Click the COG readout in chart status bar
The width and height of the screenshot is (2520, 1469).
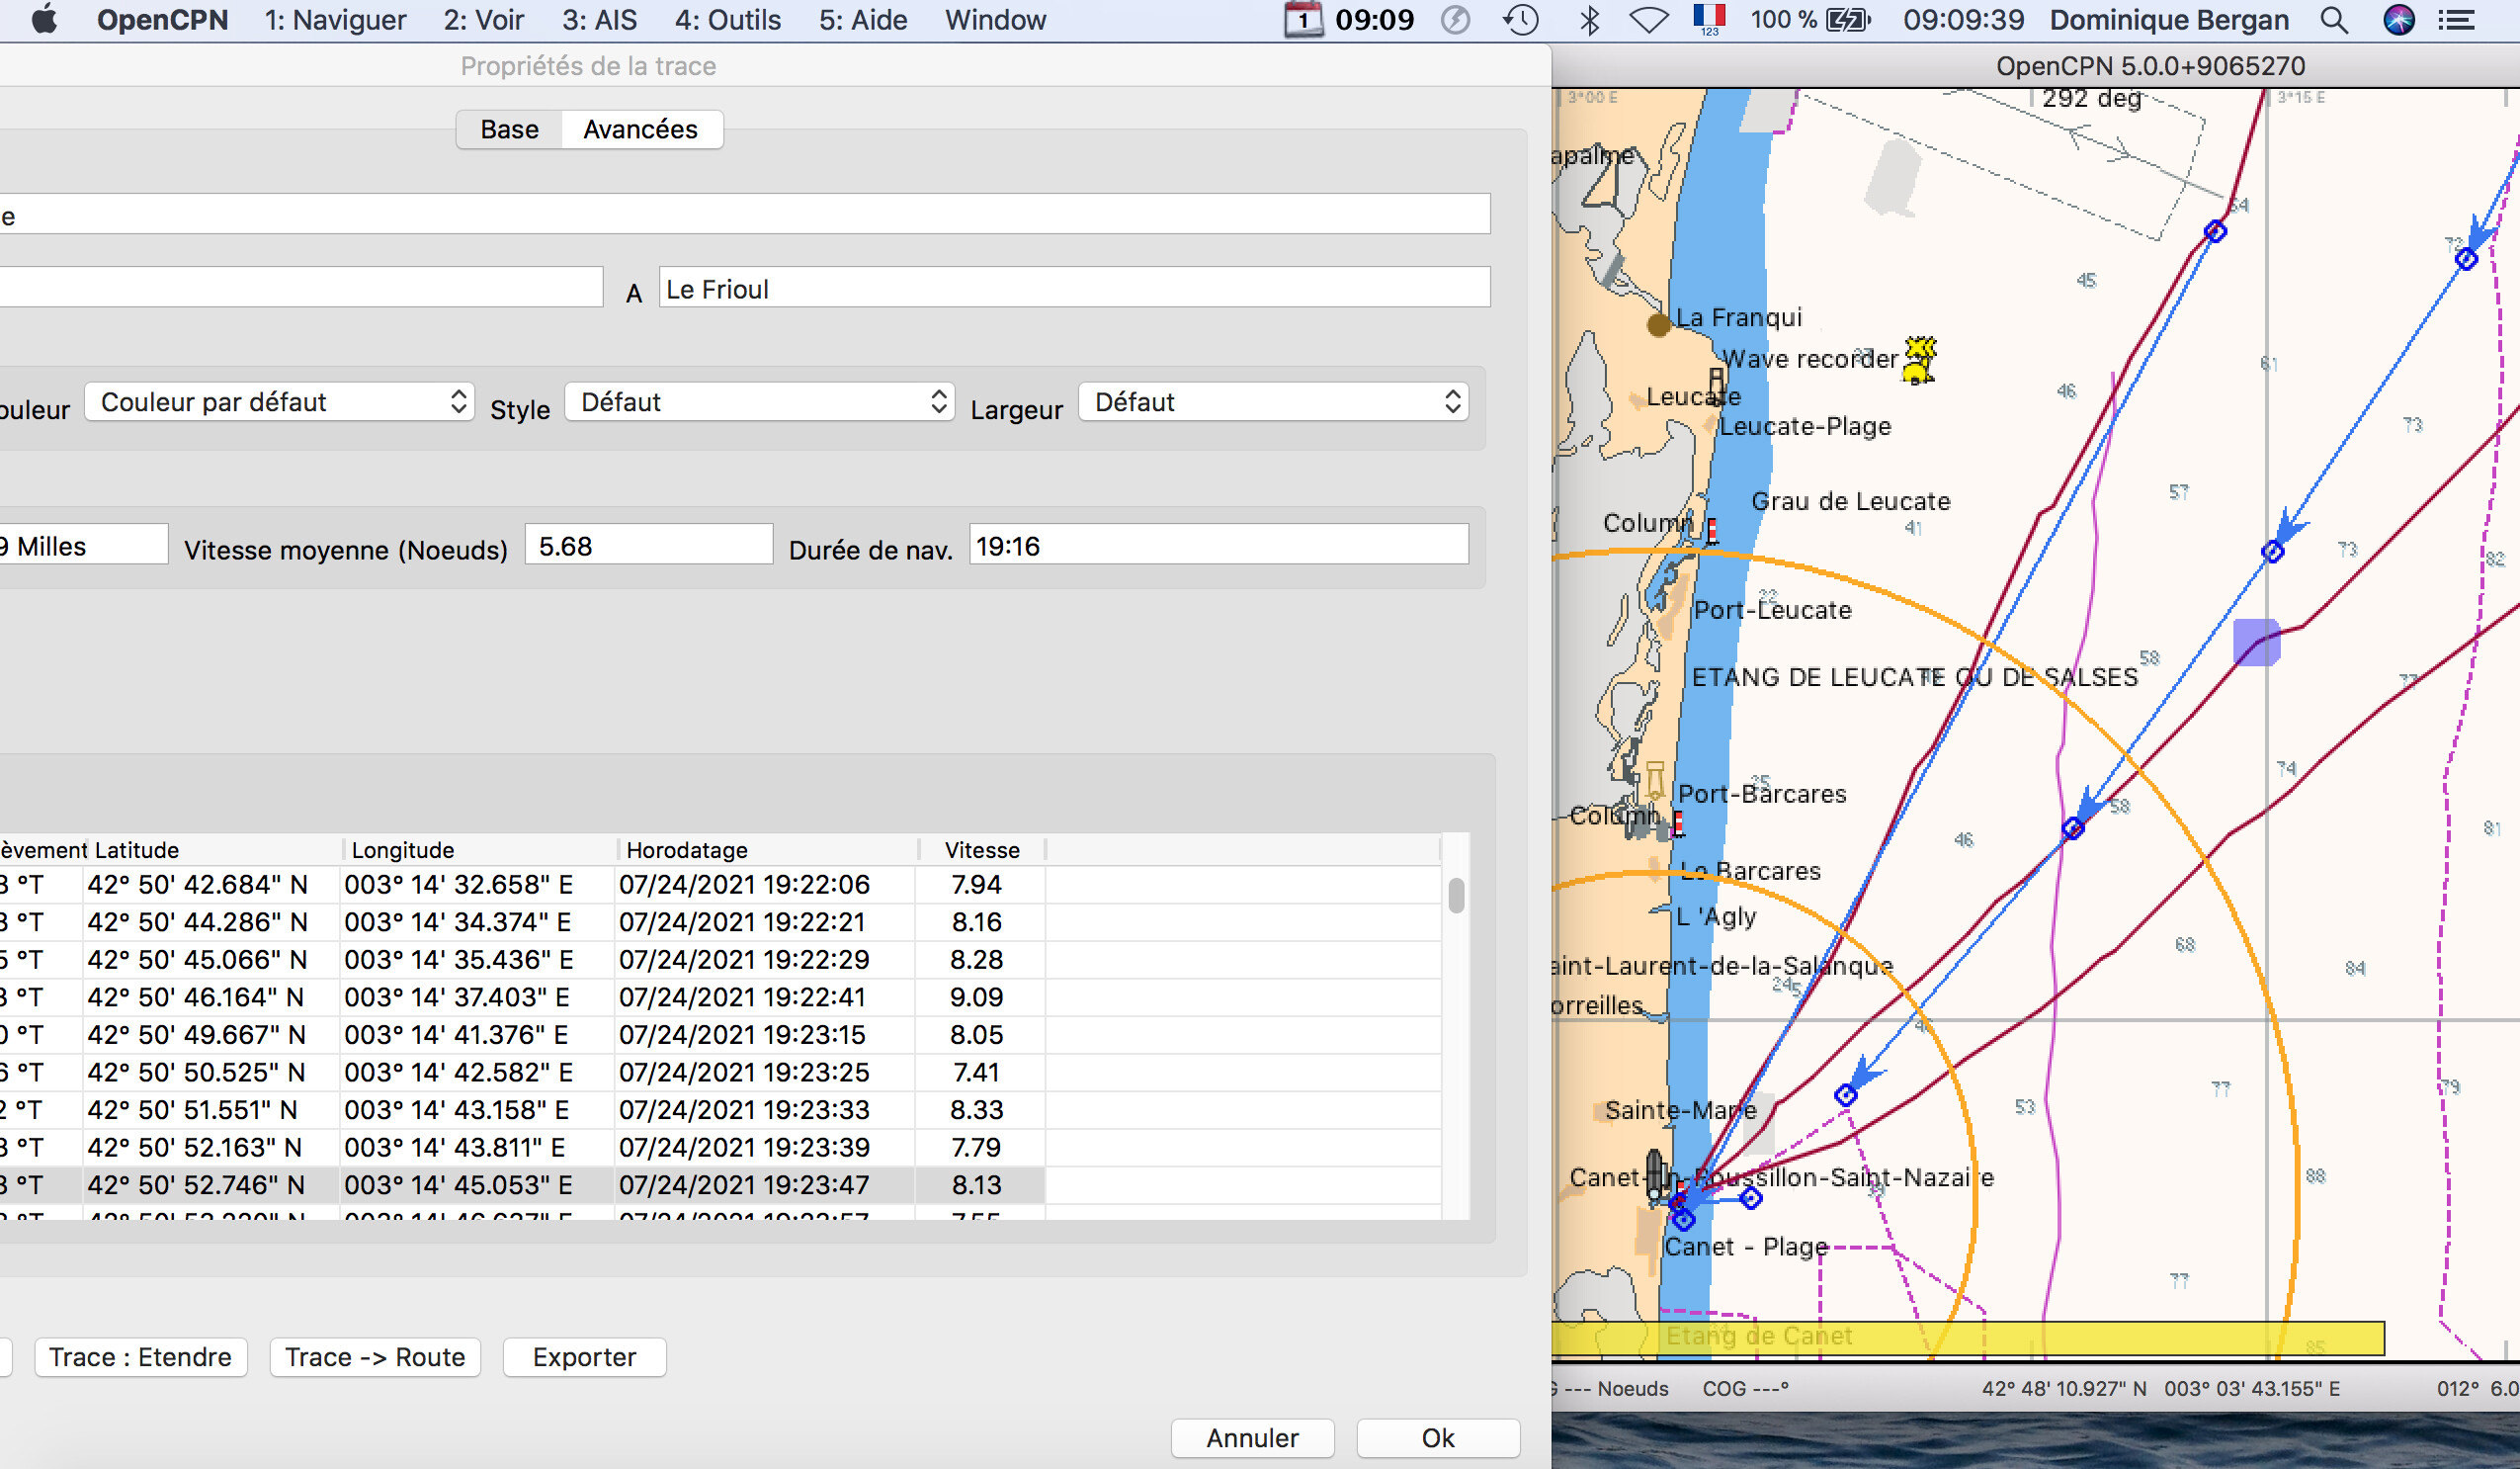[x=1745, y=1388]
